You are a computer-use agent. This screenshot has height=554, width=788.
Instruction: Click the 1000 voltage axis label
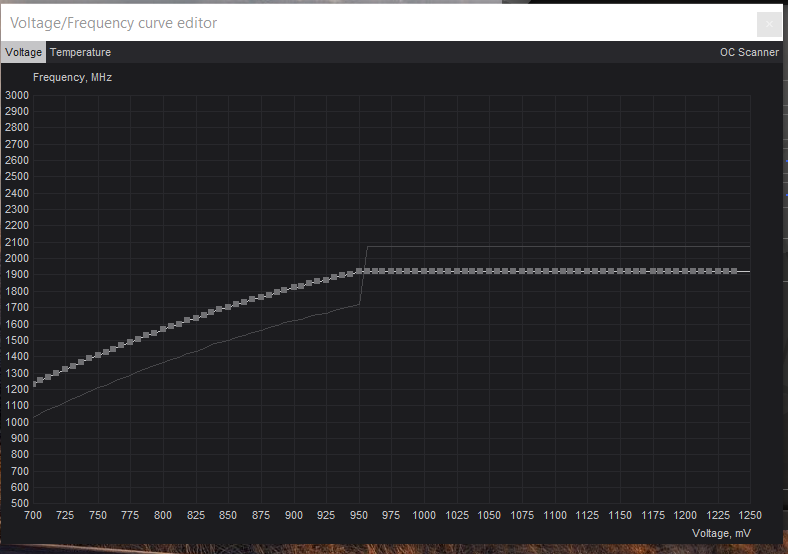click(424, 515)
